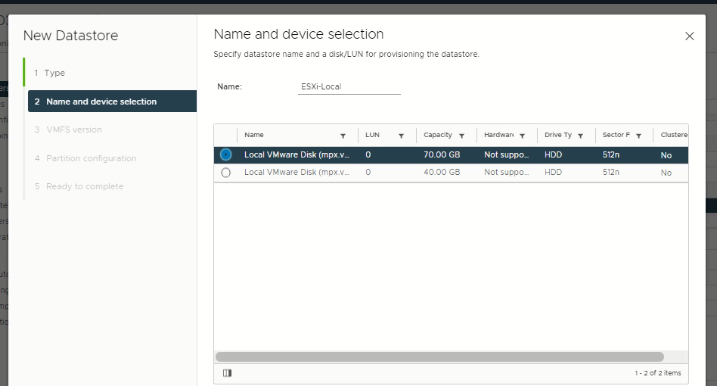This screenshot has height=386, width=717.
Task: Sort by the Drive Type column header
Action: point(558,134)
